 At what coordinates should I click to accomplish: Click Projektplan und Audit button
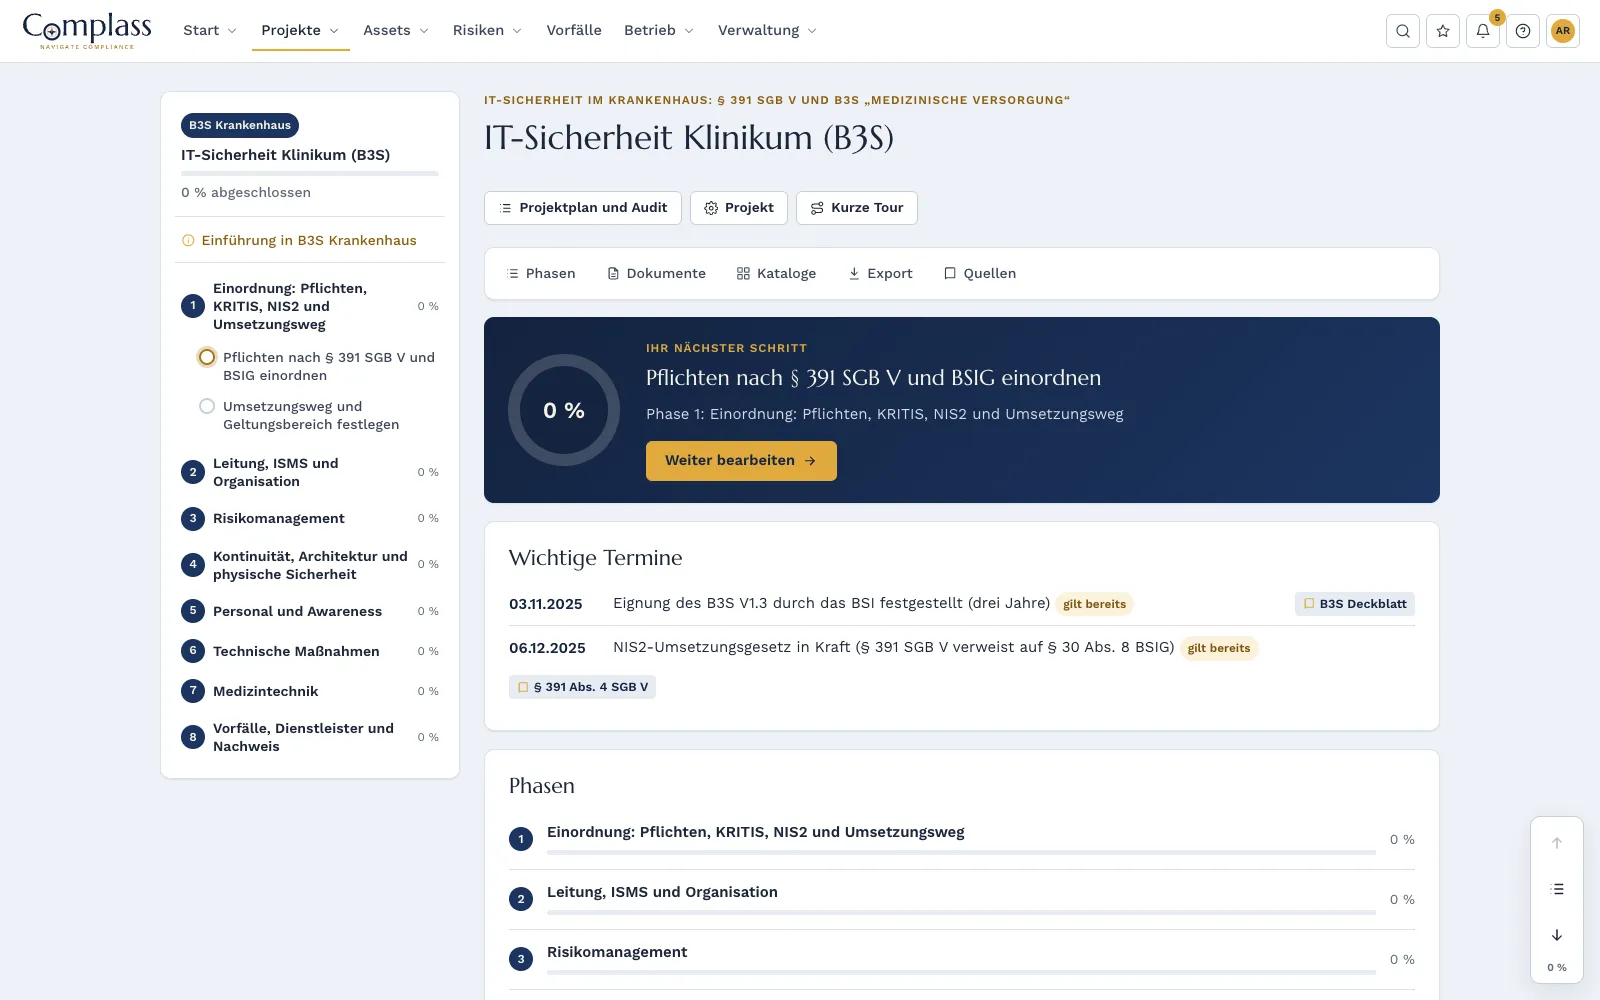[x=583, y=208]
